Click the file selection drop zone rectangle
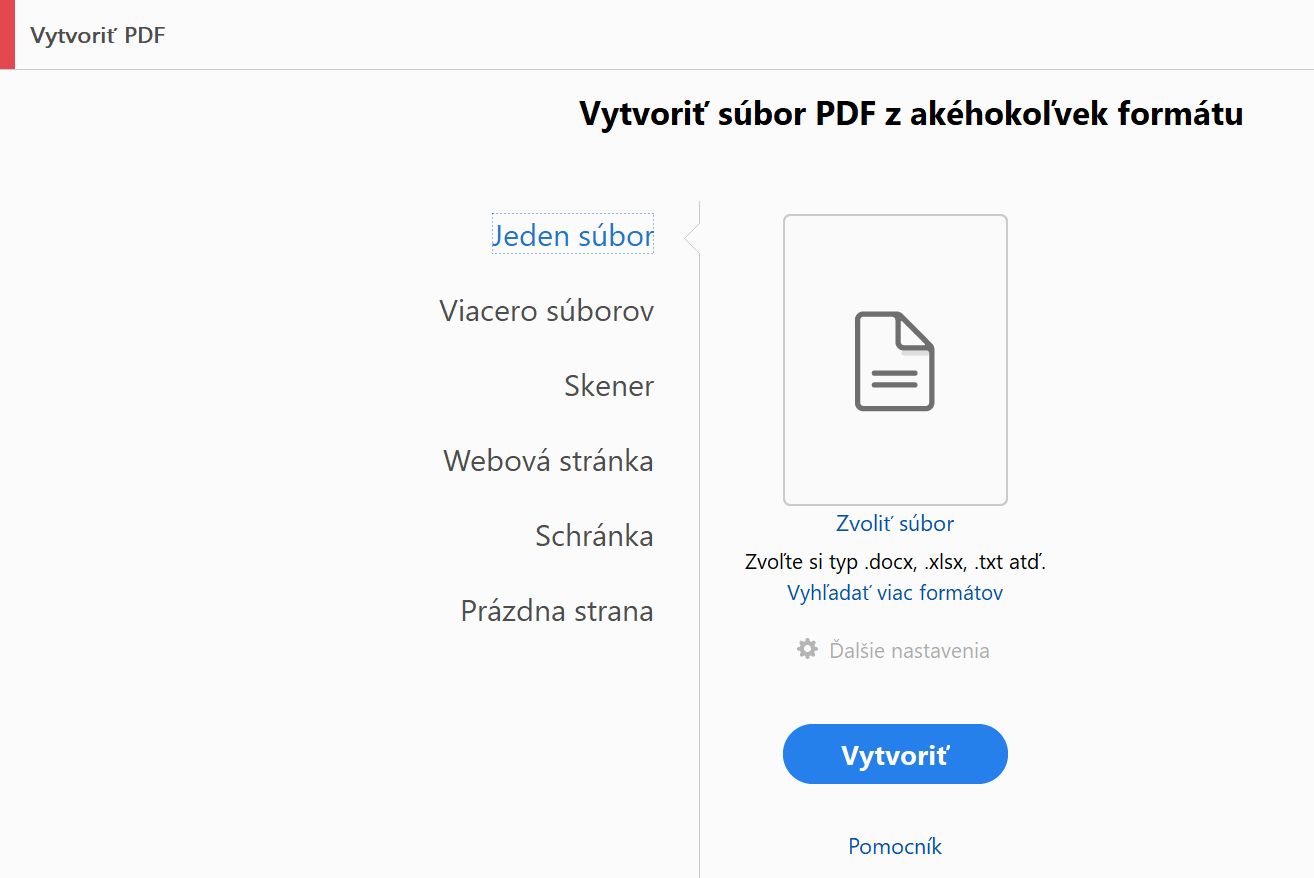Viewport: 1314px width, 878px height. pyautogui.click(x=895, y=358)
